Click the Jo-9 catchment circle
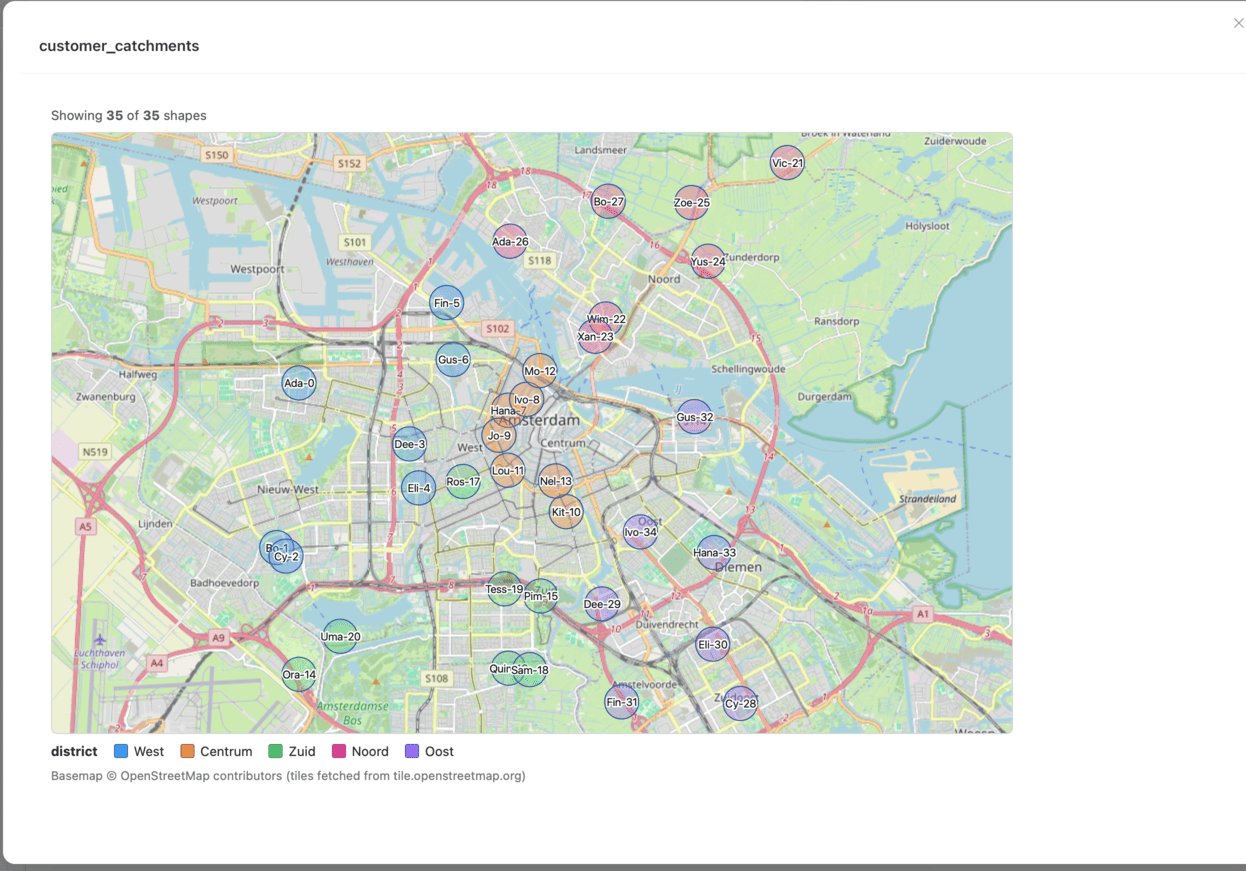This screenshot has width=1246, height=871. 499,435
